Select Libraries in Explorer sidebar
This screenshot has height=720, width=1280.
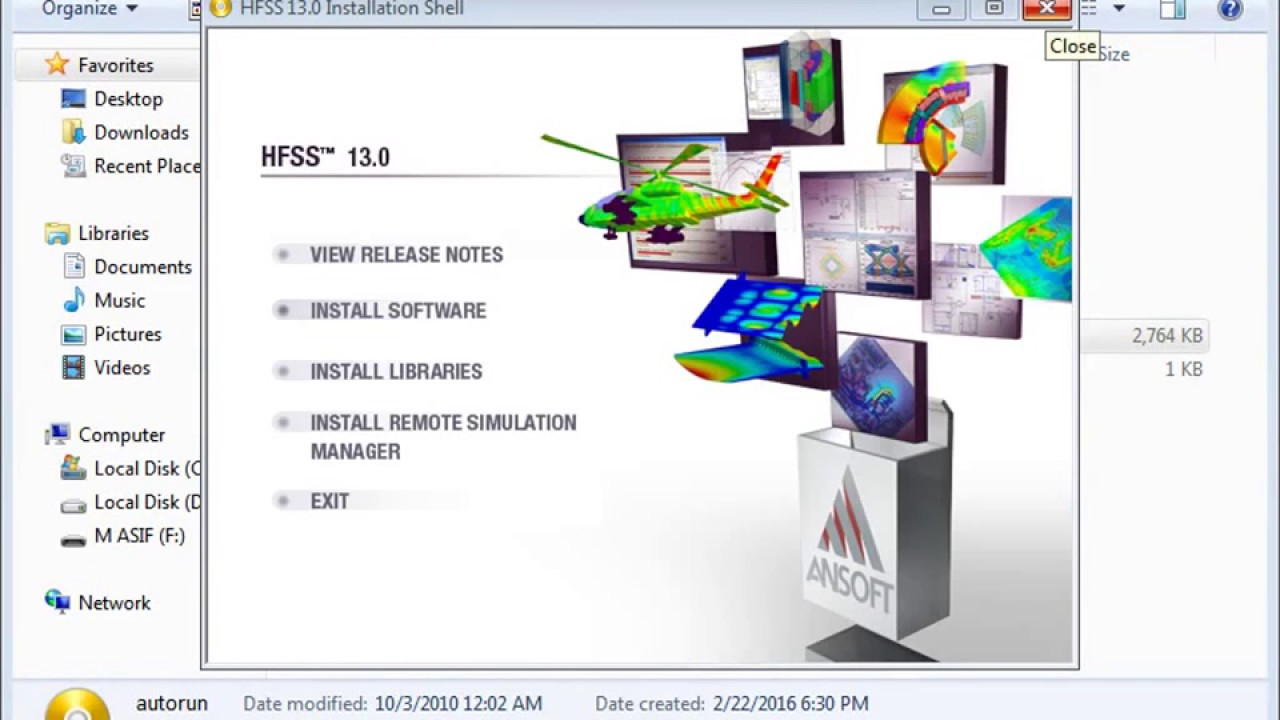[x=113, y=233]
